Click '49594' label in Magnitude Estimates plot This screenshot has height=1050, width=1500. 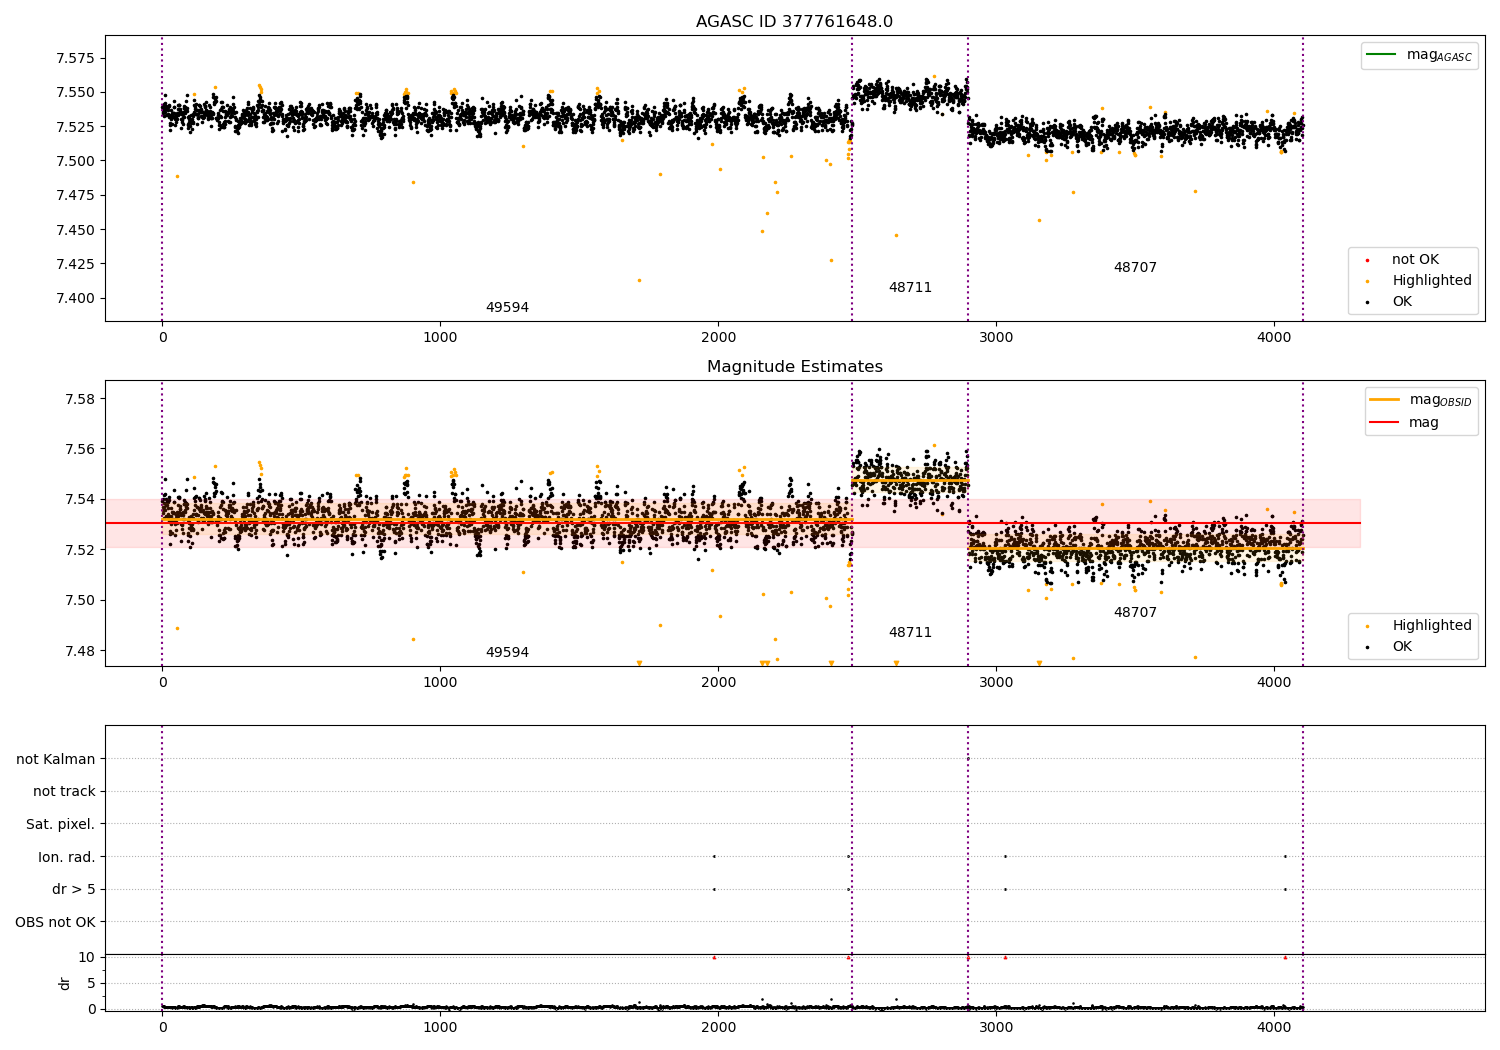pyautogui.click(x=507, y=653)
